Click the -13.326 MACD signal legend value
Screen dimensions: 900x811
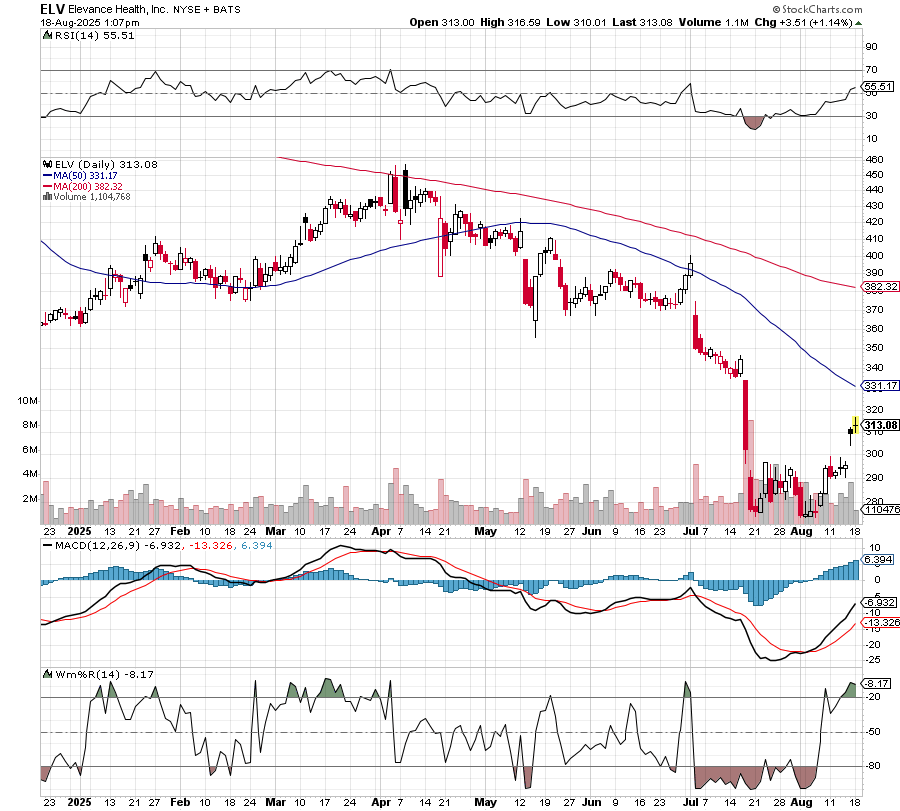211,545
